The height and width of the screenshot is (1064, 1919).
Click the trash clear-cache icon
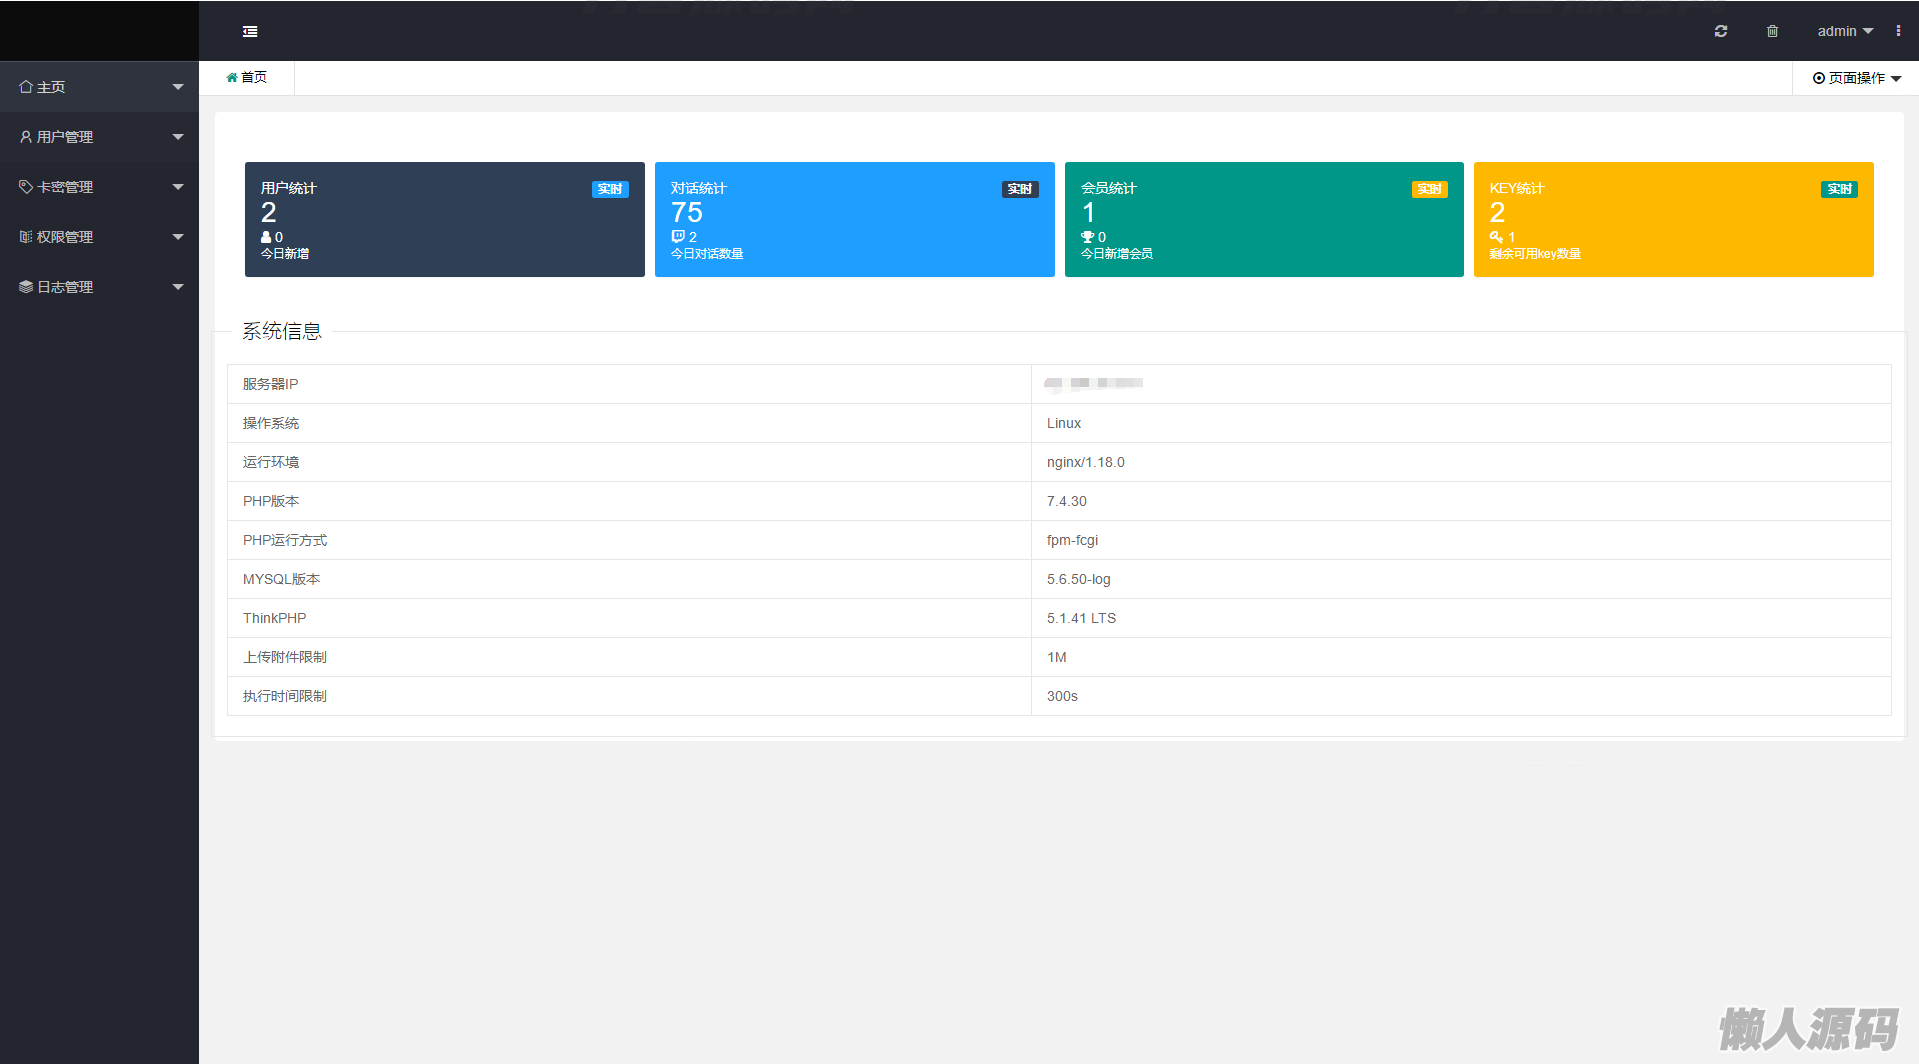coord(1772,31)
